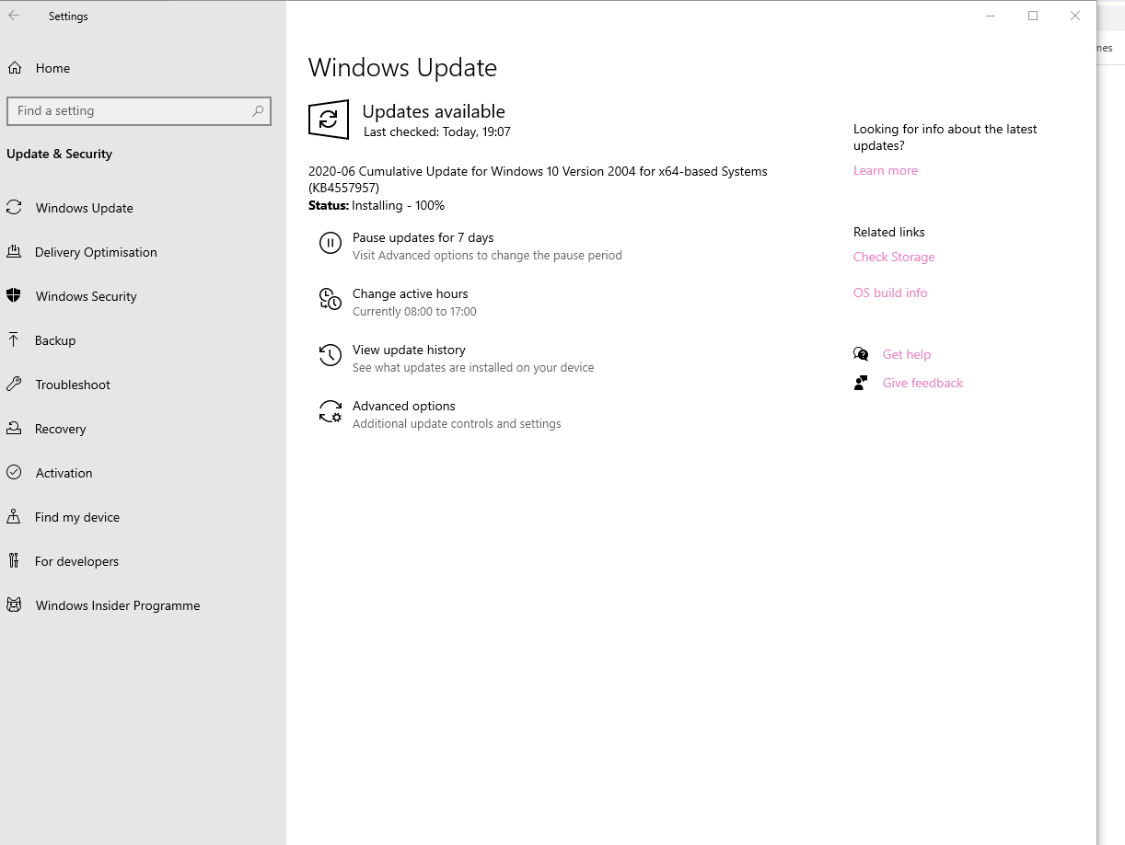Open the Check Storage link
The width and height of the screenshot is (1125, 845).
pyautogui.click(x=894, y=257)
